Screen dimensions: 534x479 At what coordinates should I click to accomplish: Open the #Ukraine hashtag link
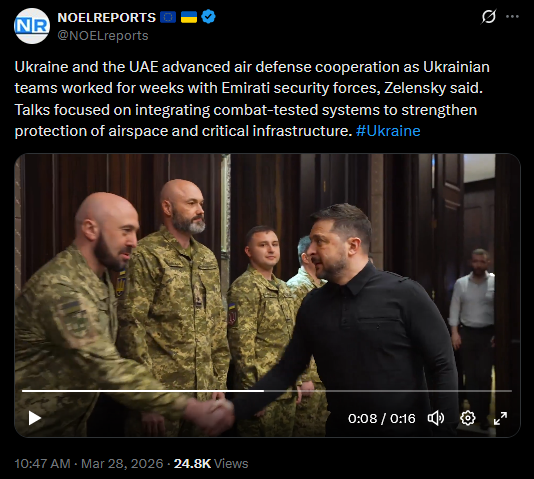tap(388, 131)
